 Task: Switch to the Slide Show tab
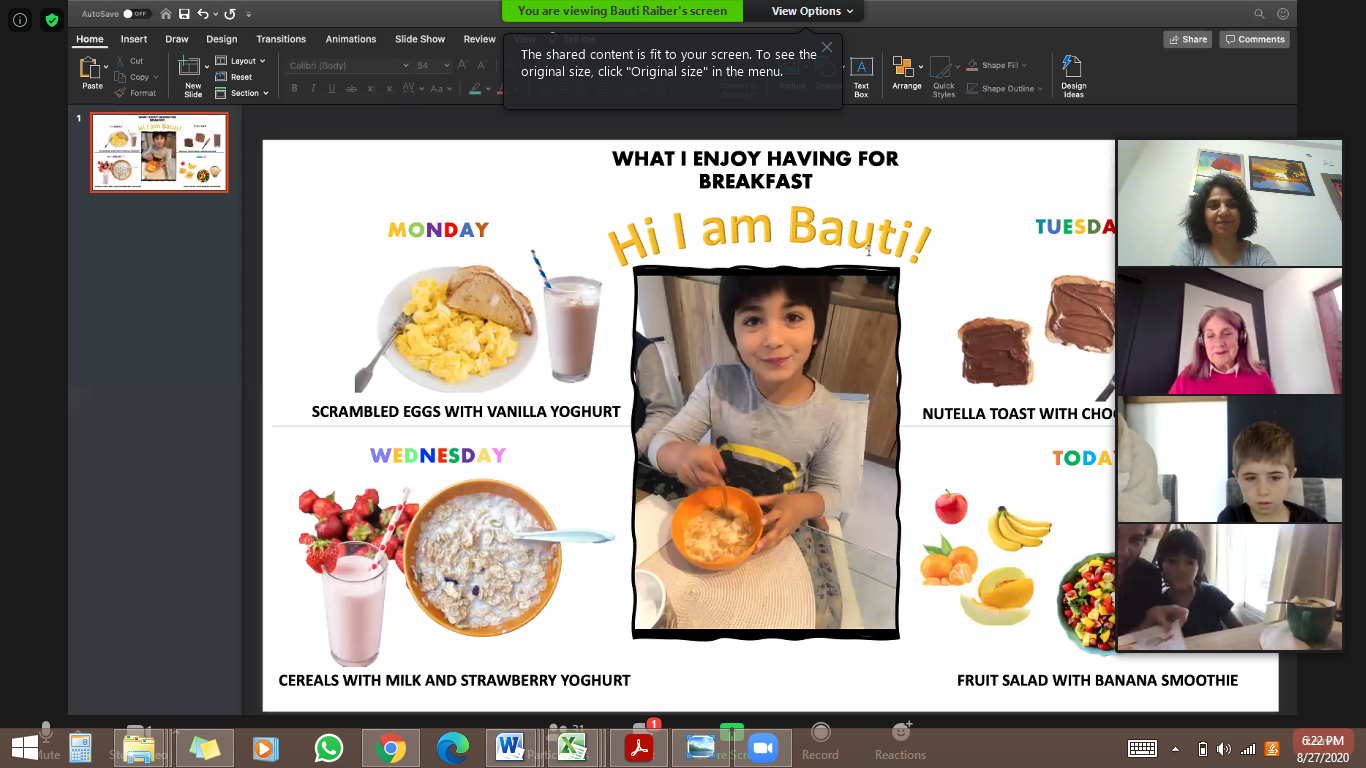pyautogui.click(x=420, y=39)
